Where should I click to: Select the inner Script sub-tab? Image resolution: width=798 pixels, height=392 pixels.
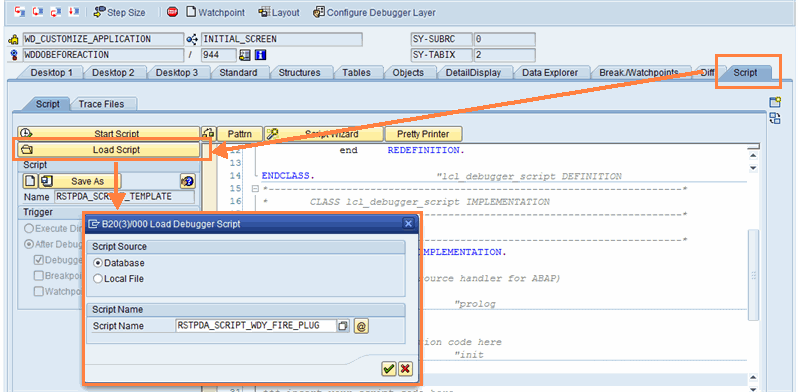[47, 104]
